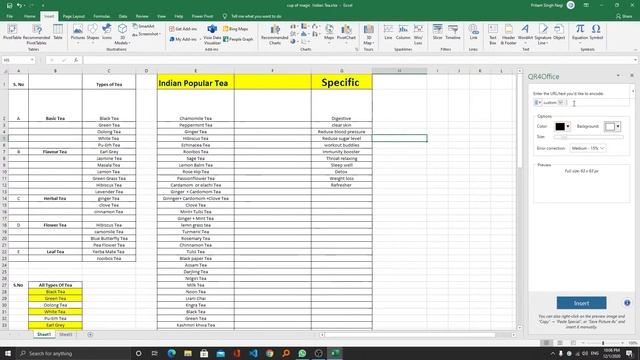Insert a Link

point(473,32)
